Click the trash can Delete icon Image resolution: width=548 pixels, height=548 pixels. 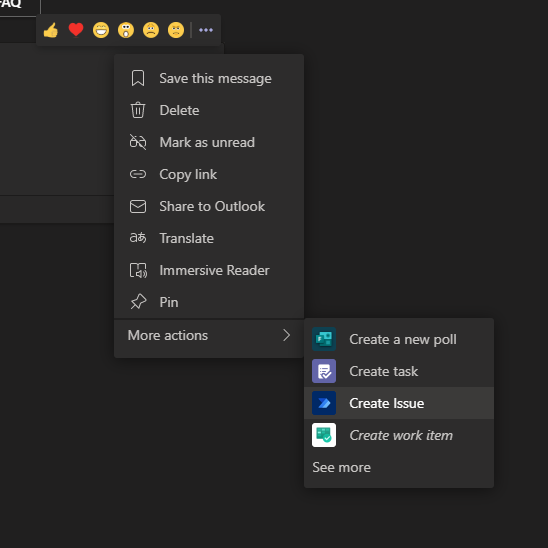pyautogui.click(x=138, y=110)
